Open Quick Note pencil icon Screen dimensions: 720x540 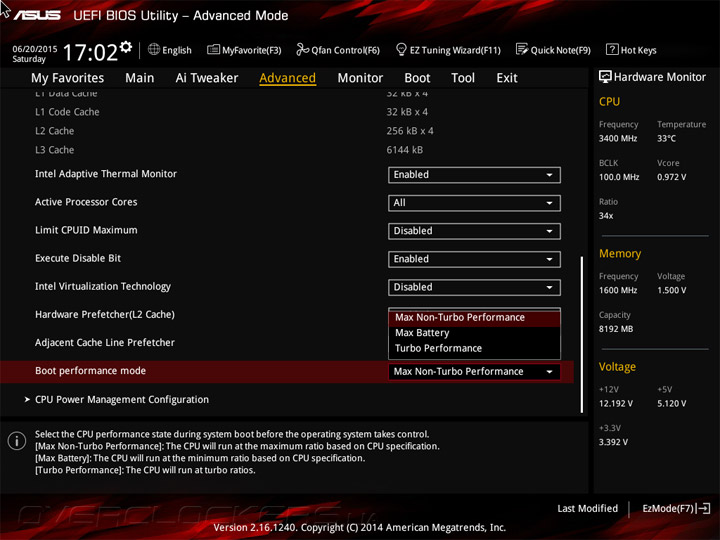coord(522,49)
